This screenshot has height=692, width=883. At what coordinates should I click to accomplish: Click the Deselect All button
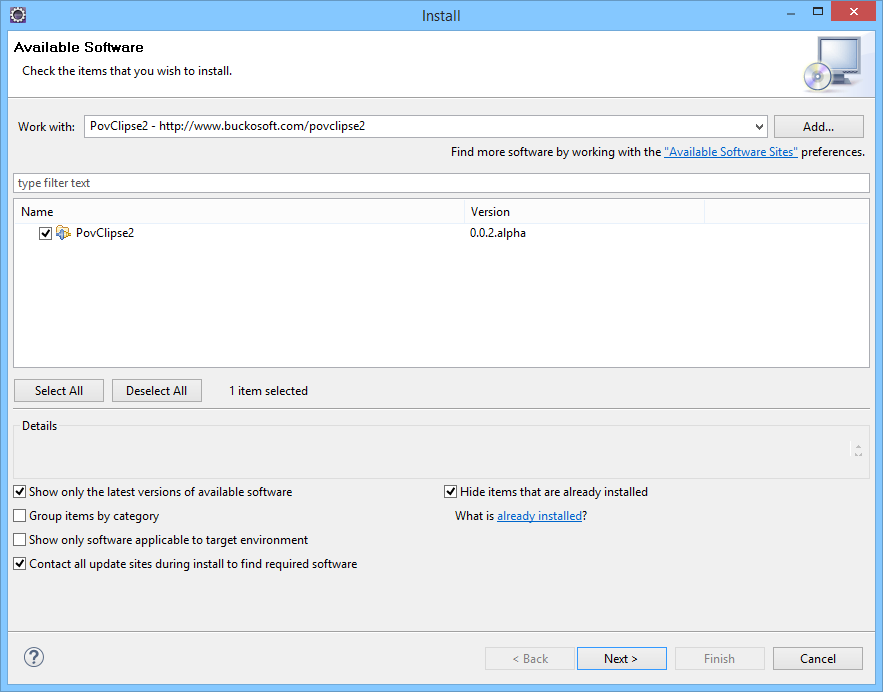pos(157,391)
